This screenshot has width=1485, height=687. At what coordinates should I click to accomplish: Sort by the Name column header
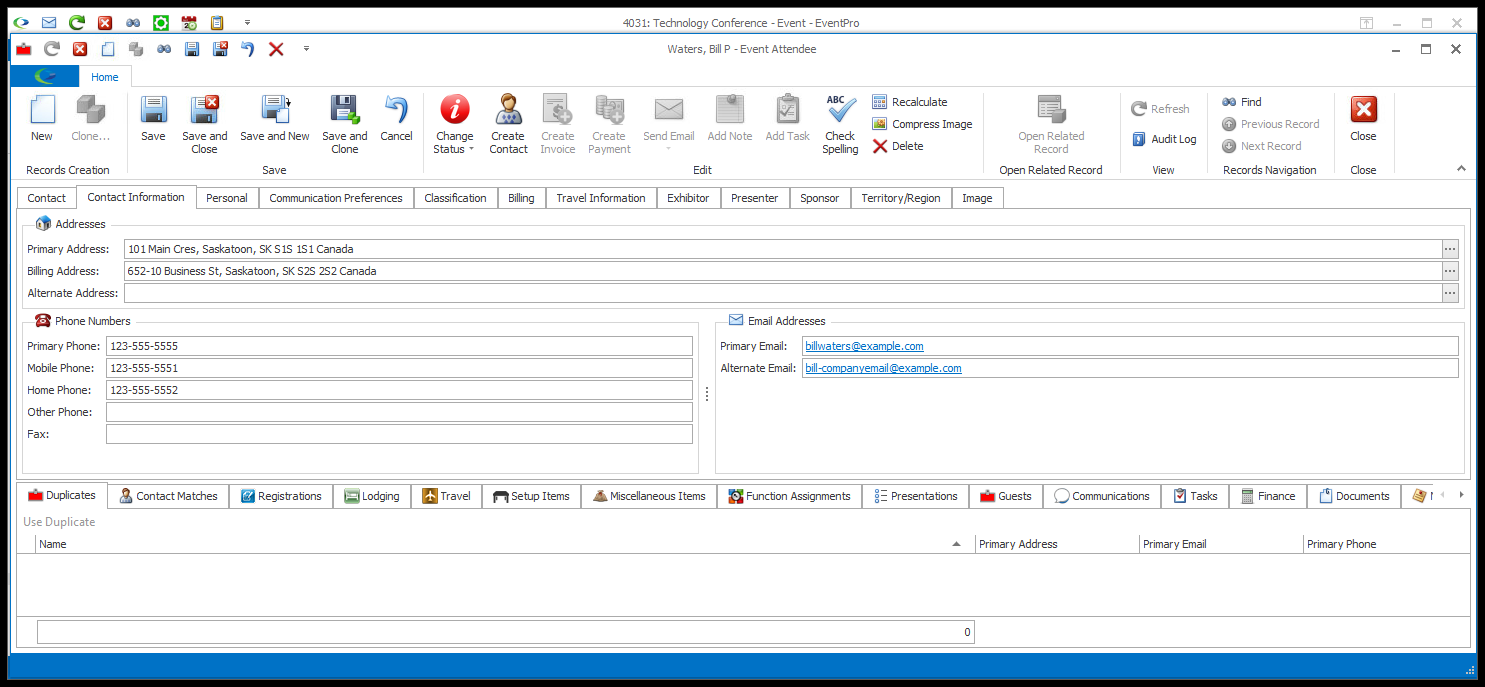click(505, 544)
